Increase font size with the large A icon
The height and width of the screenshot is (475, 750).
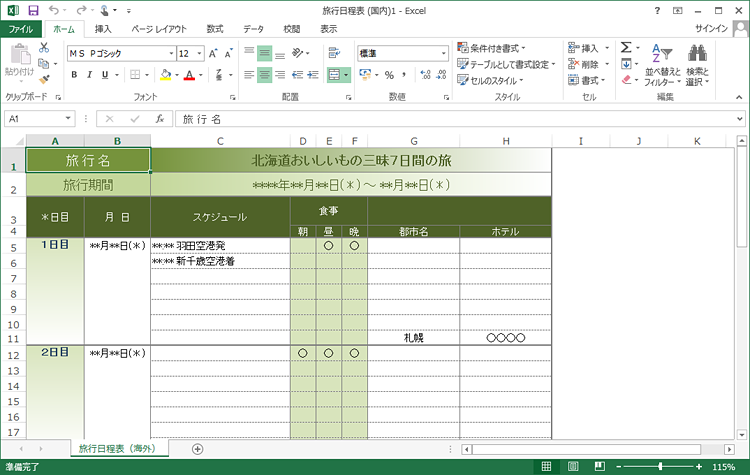213,53
